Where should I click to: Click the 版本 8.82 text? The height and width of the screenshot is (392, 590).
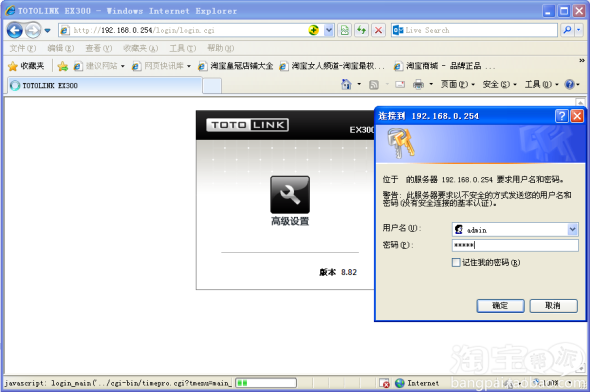coord(338,272)
